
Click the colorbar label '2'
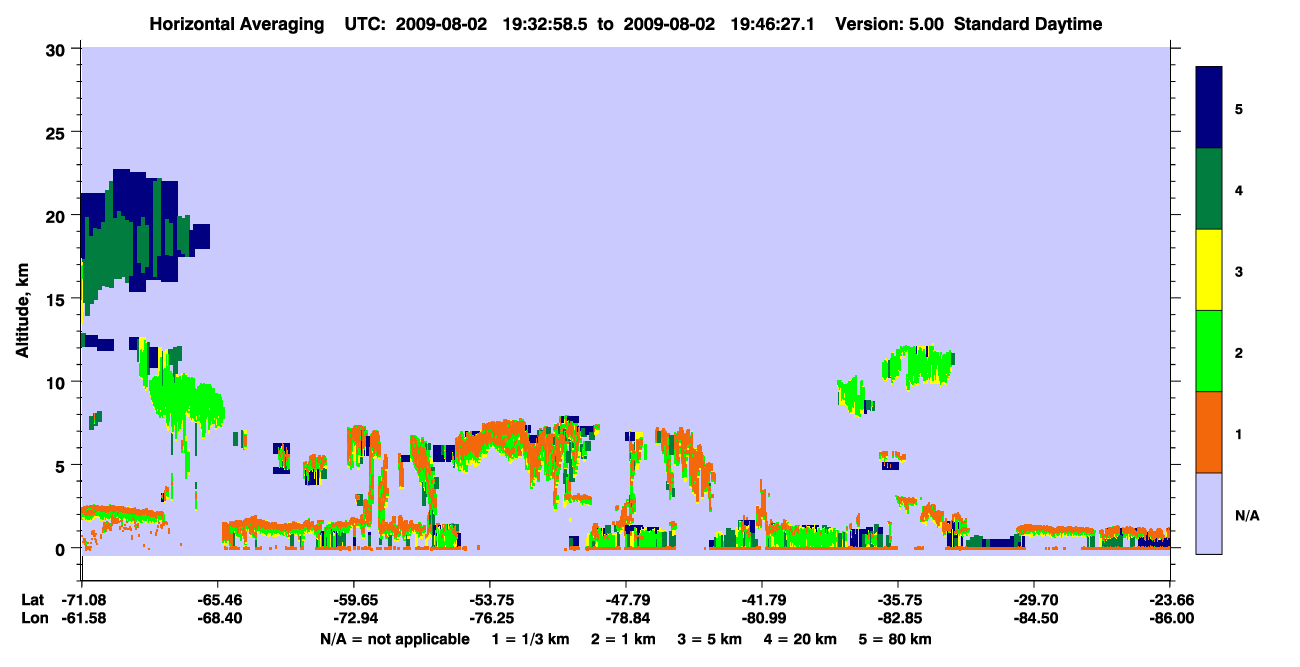click(1239, 352)
